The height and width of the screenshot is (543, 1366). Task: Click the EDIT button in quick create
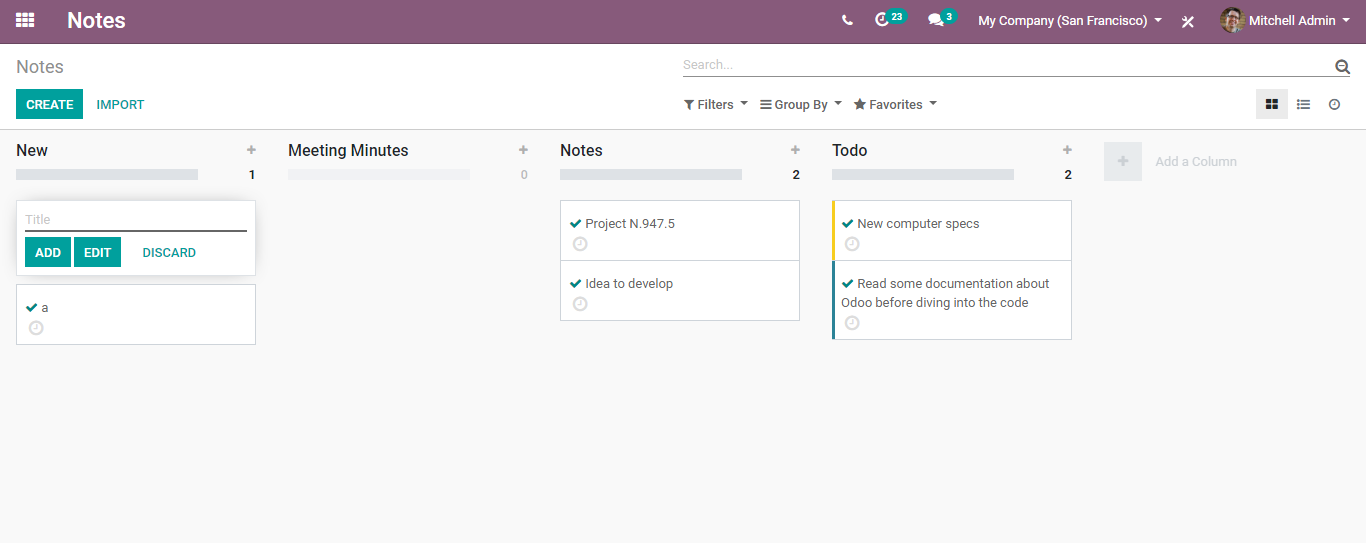pyautogui.click(x=97, y=252)
